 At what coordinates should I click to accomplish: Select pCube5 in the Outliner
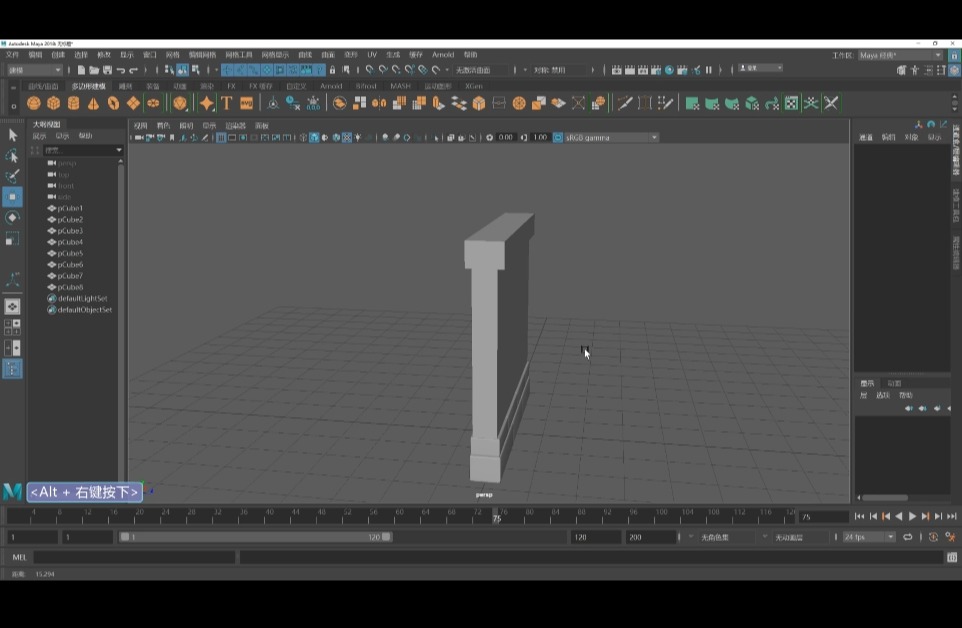click(70, 253)
